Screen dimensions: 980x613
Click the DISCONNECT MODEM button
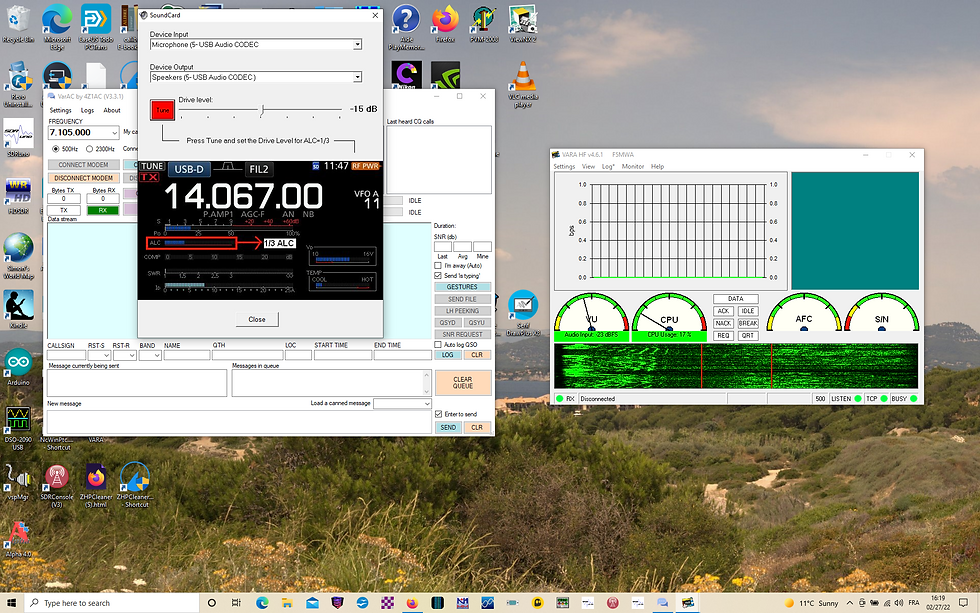pyautogui.click(x=83, y=178)
